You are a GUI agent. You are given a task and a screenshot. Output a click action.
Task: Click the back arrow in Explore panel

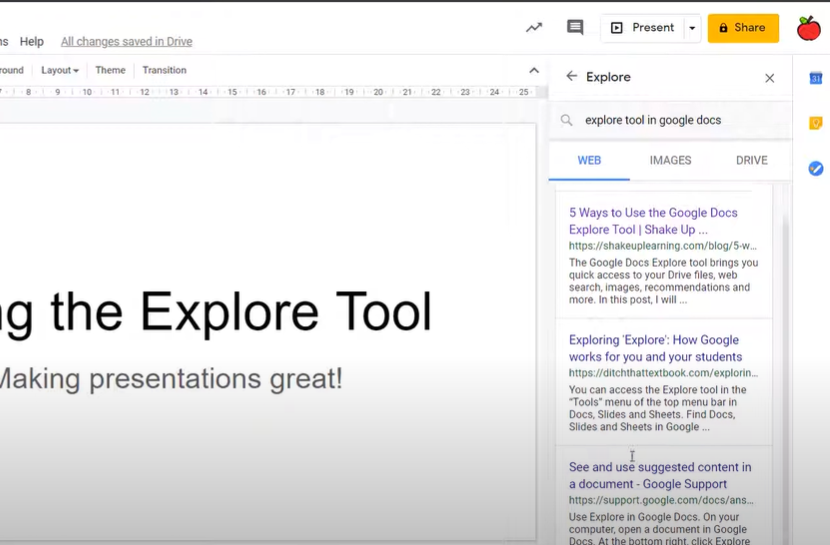coord(571,77)
